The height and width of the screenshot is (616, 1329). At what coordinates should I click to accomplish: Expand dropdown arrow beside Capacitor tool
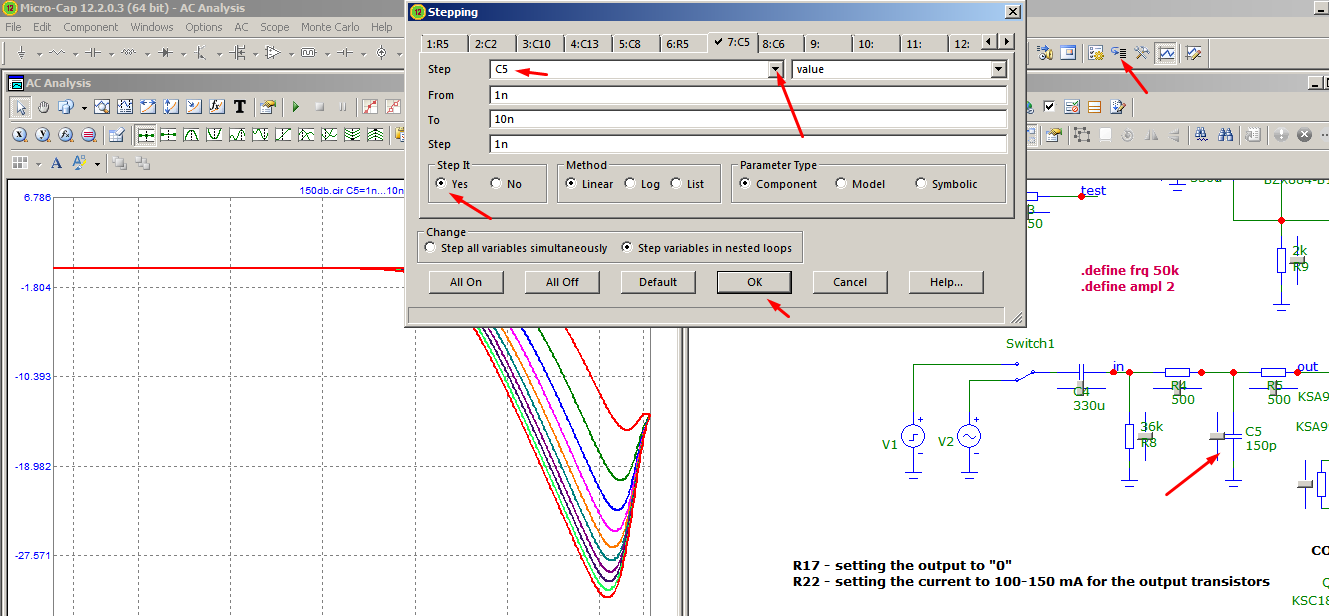coord(112,54)
